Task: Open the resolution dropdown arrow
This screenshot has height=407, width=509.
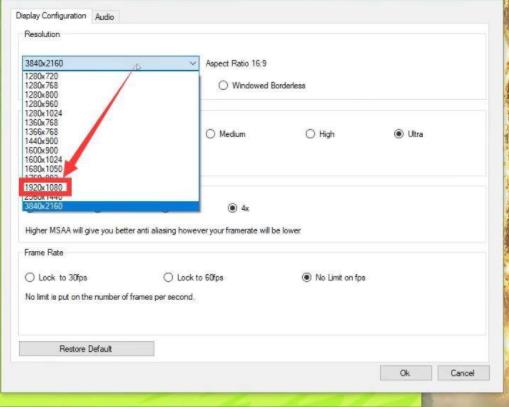Action: pos(193,63)
